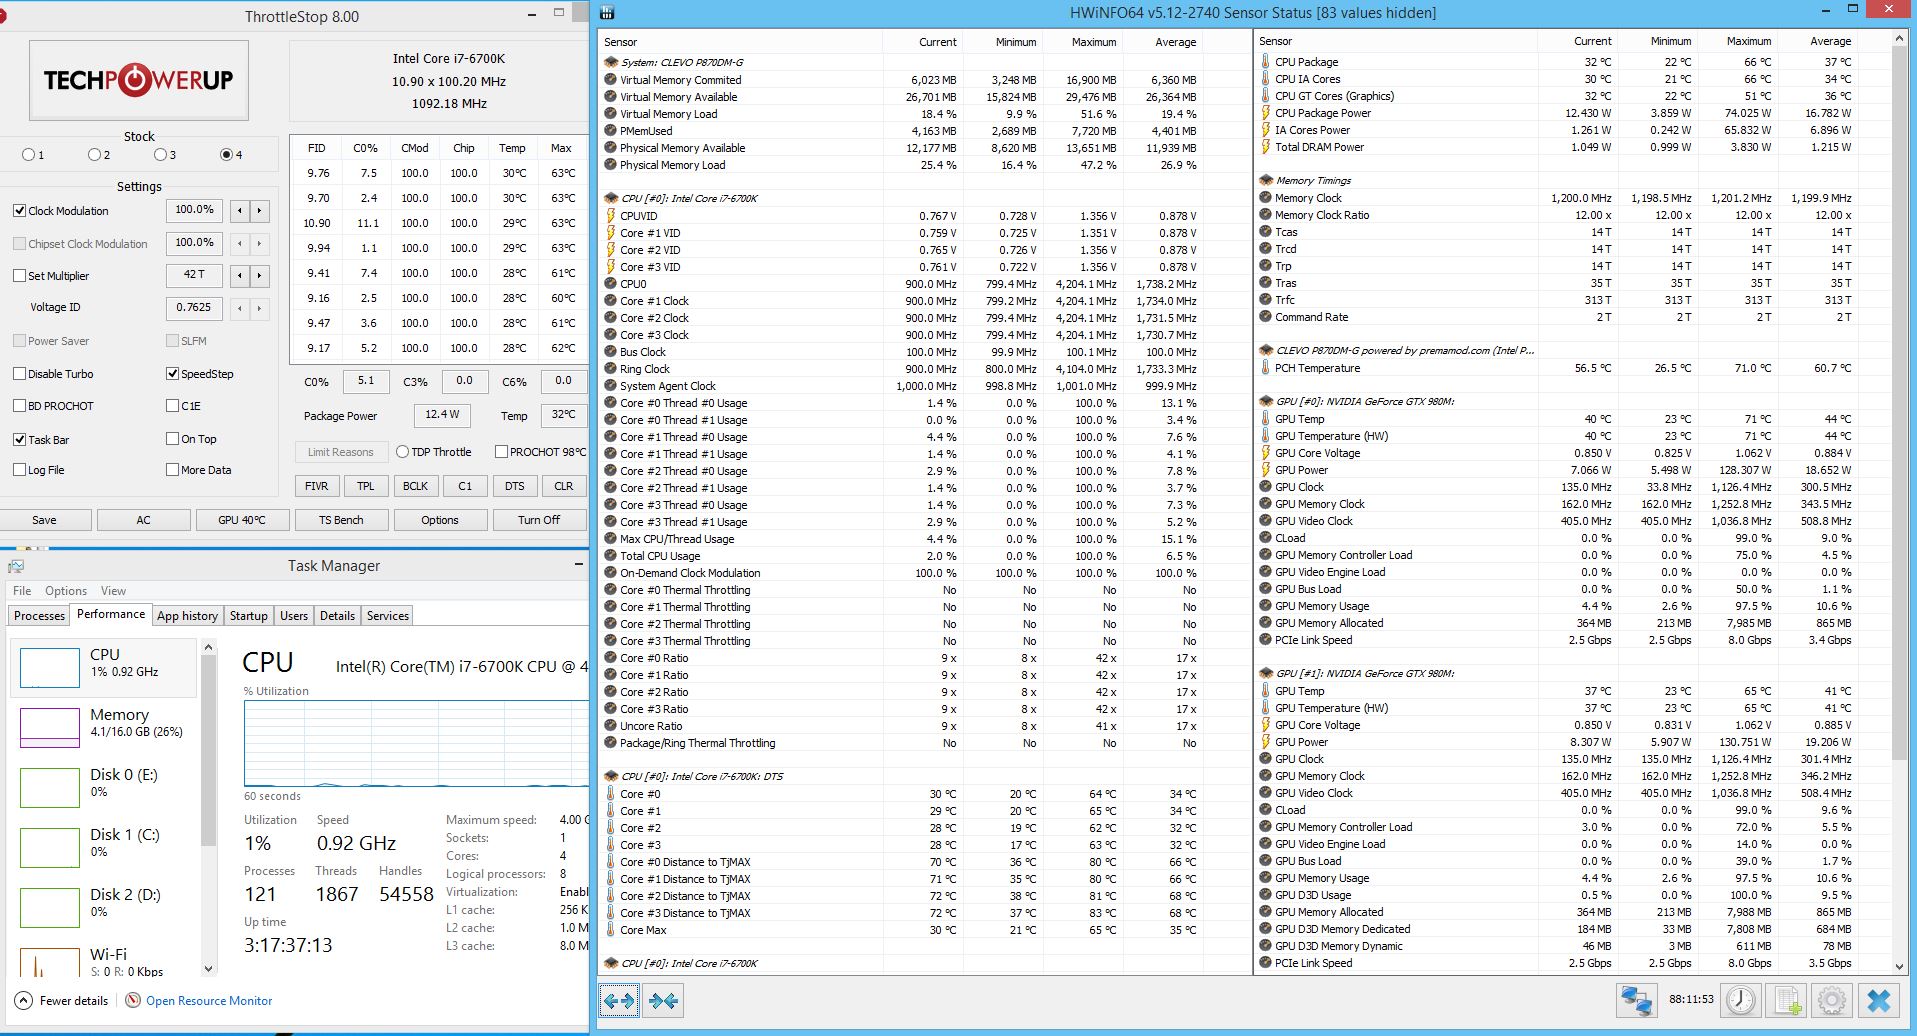Click the Set Multiplier 42 T value field
Screen dimensions: 1917x1036
(x=194, y=275)
